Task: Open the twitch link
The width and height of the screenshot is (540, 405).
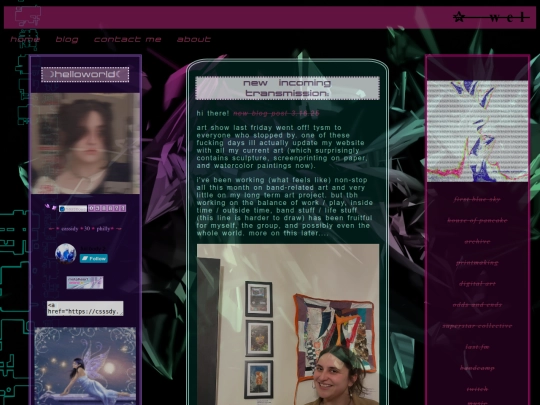Action: [477, 389]
